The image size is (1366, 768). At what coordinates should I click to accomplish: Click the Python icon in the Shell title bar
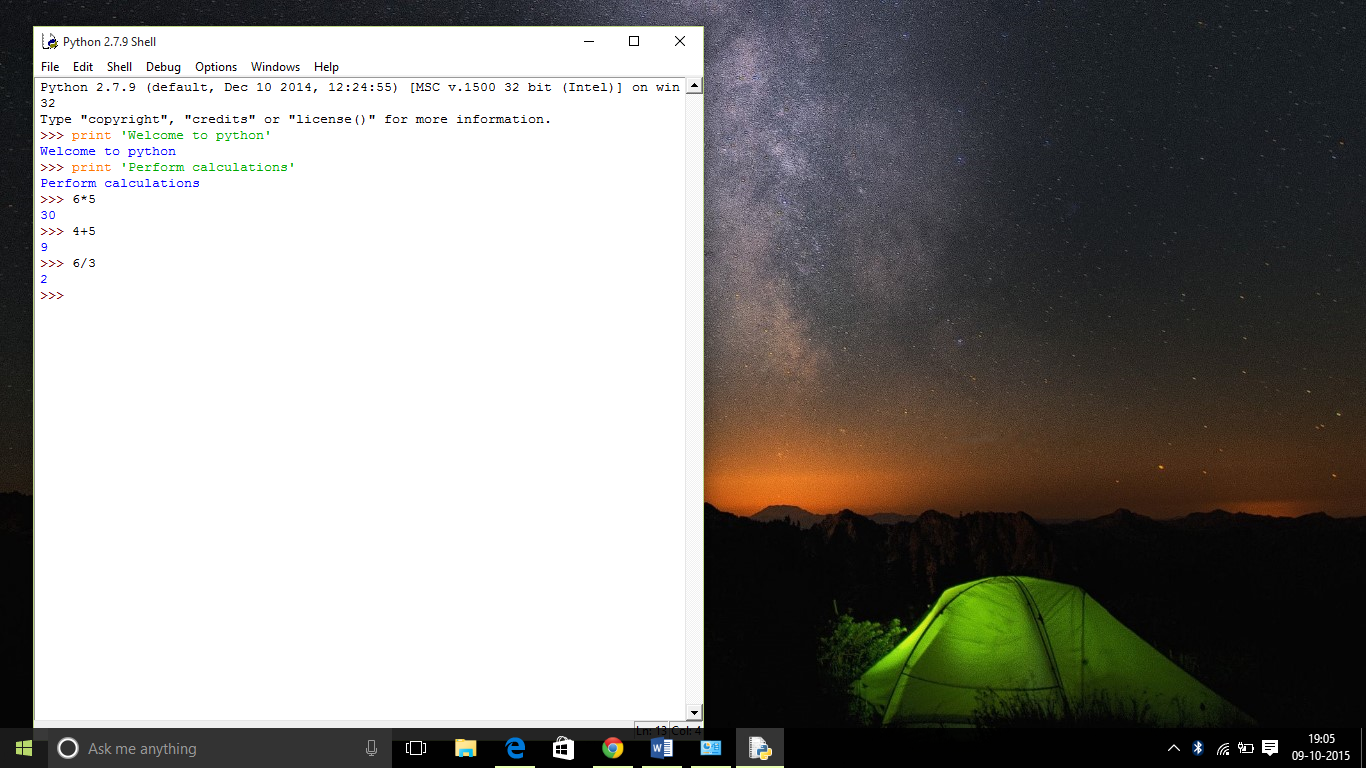point(49,41)
